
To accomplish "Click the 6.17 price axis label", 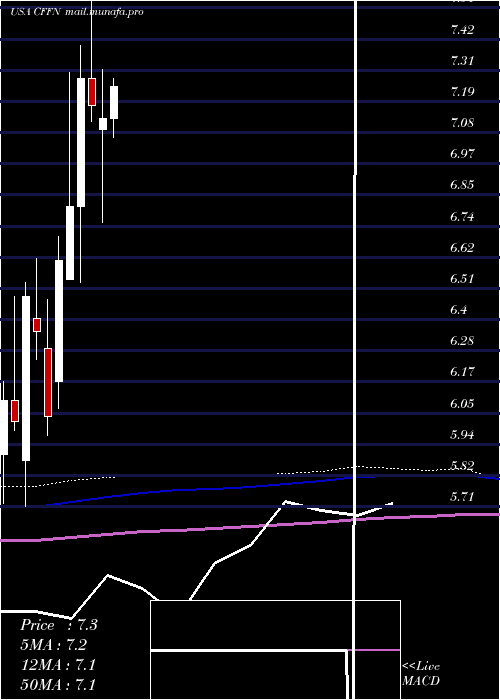I will pyautogui.click(x=462, y=372).
